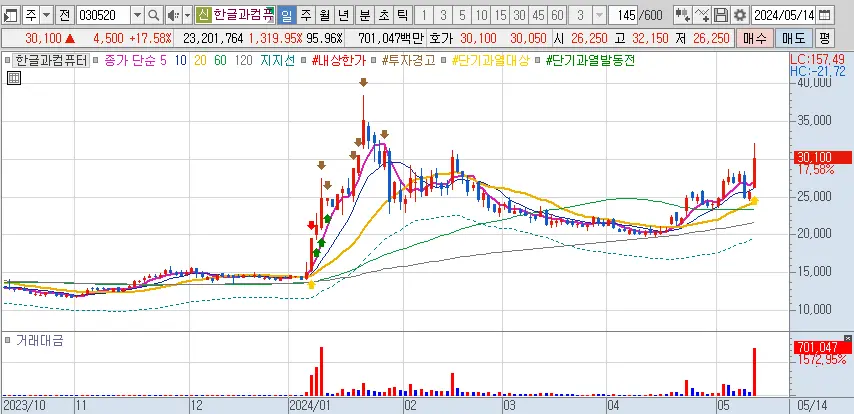Viewport: 854px width, 414px height.
Task: Open chart settings gear icon
Action: tap(739, 15)
